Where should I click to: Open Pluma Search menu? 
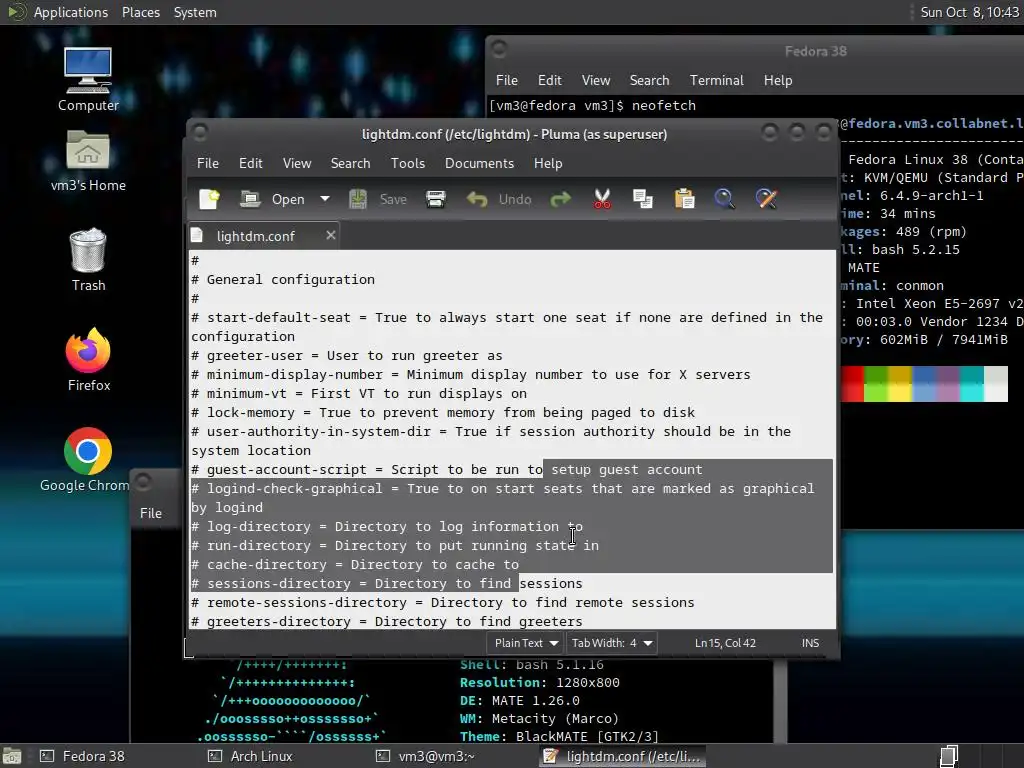pos(350,163)
